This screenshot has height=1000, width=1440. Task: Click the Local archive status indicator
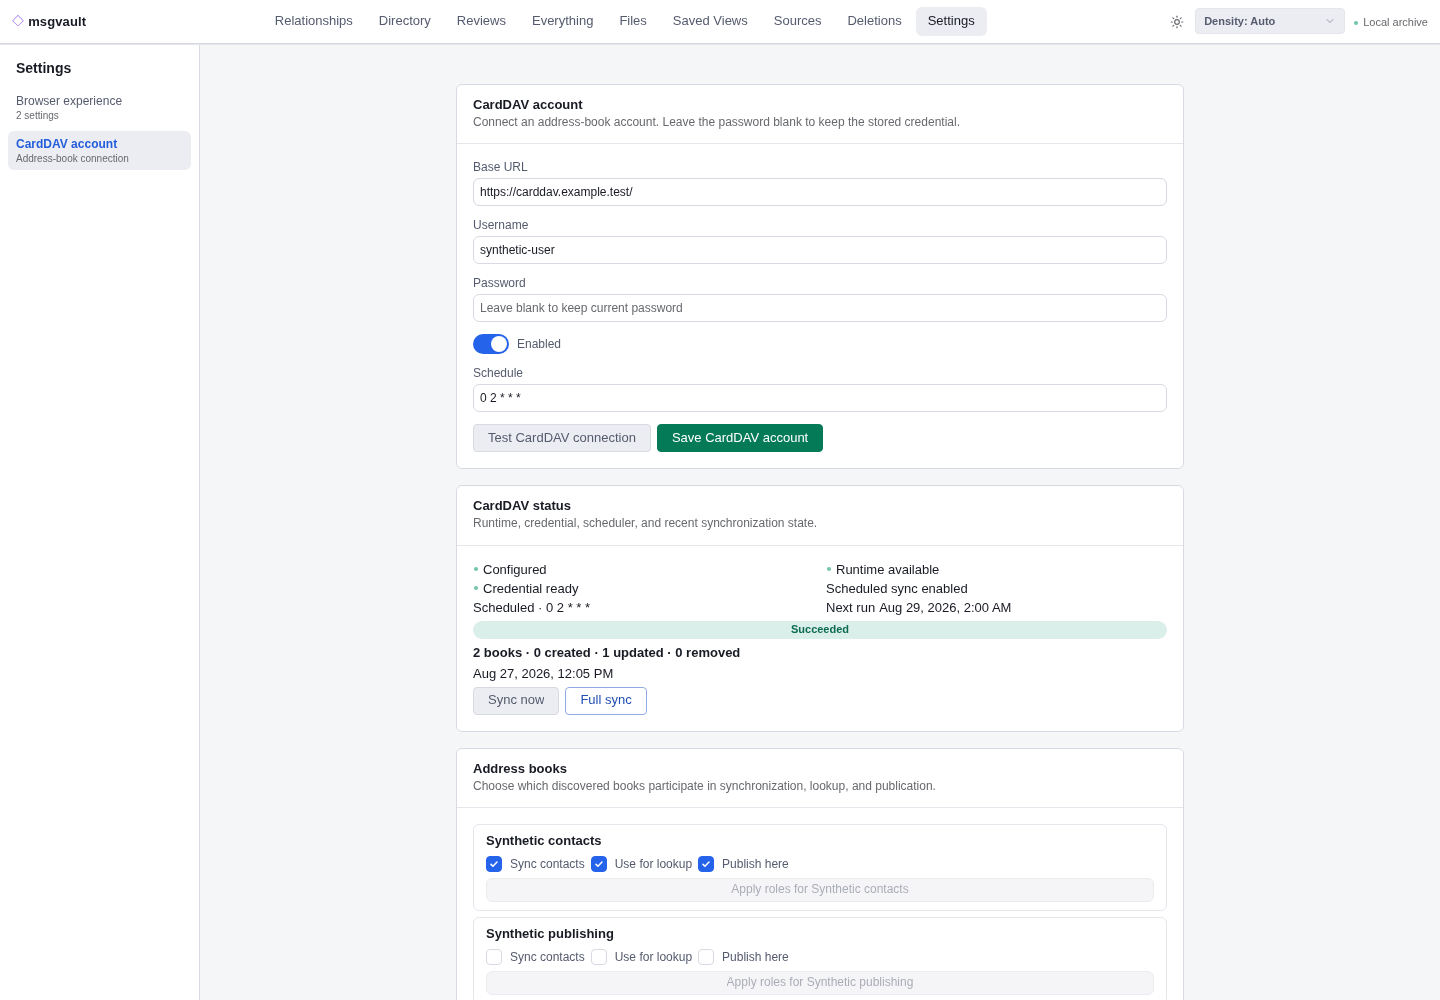point(1390,22)
